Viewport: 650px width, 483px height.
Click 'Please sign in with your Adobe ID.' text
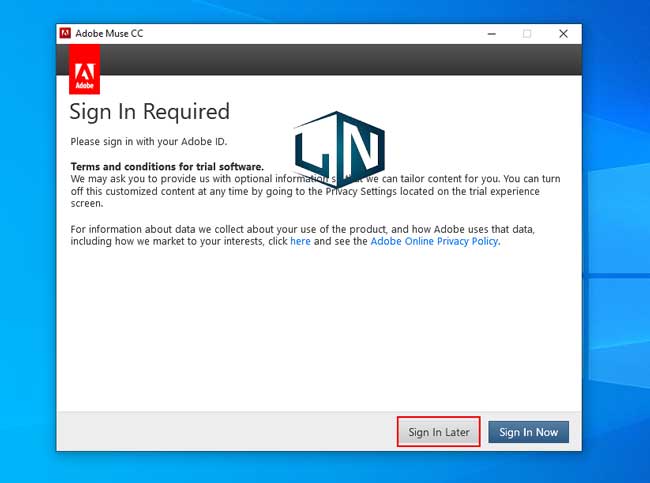149,141
